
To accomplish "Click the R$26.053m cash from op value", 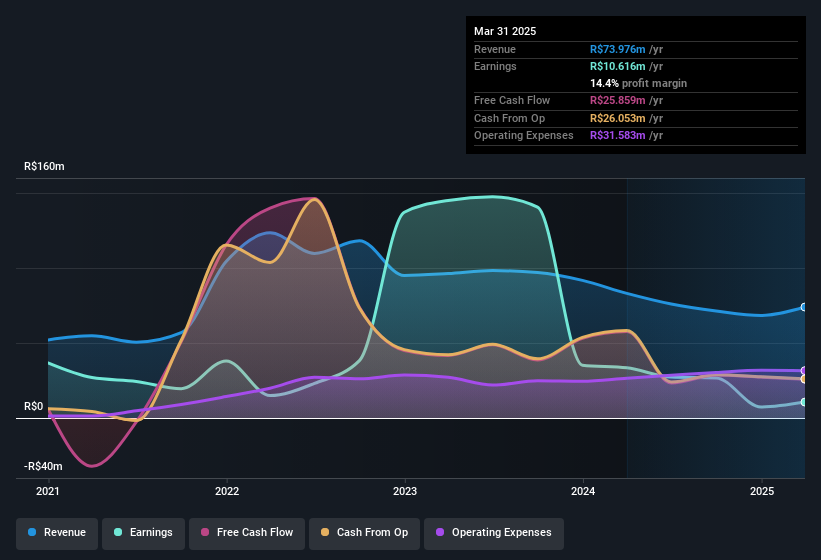I will 617,118.
